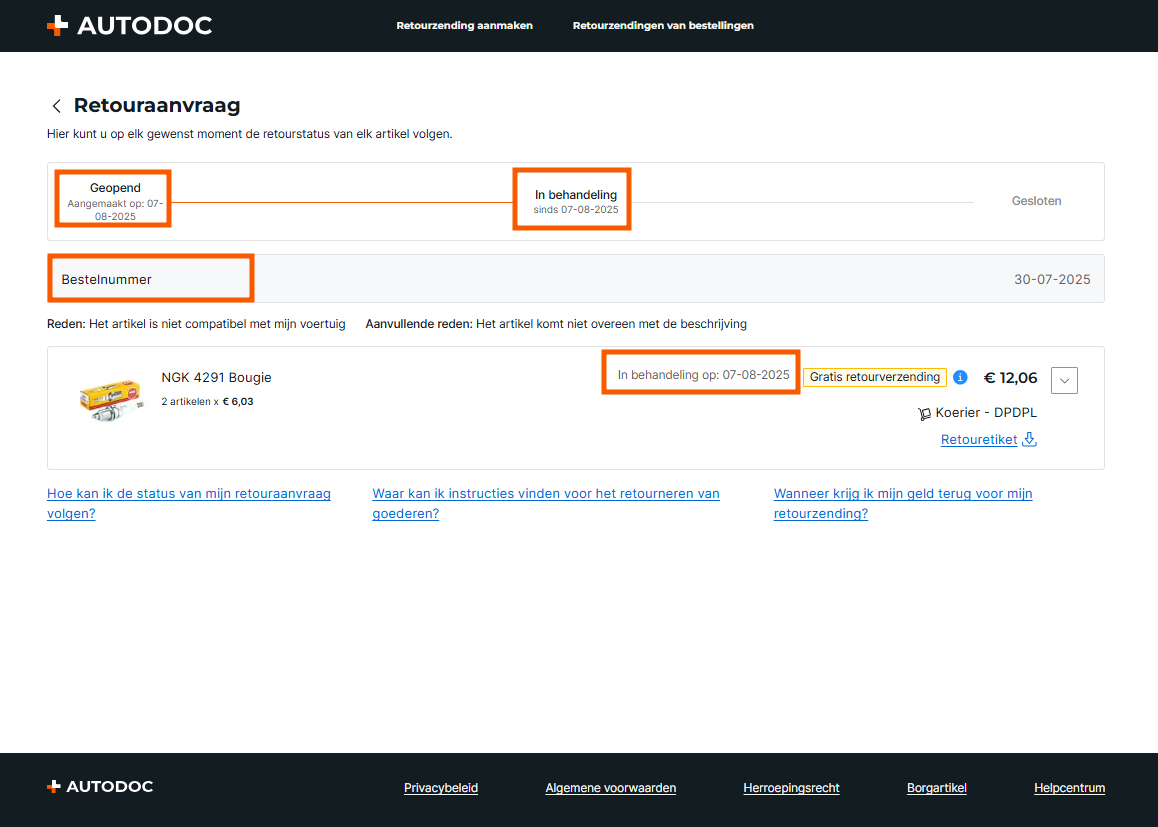
Task: Click the AUTODOC logo in the header
Action: [129, 26]
